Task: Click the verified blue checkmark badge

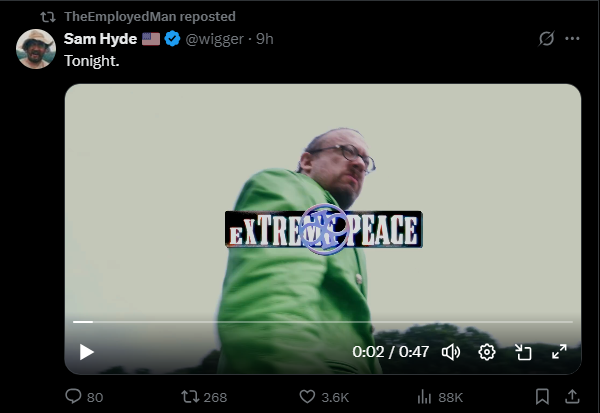Action: [172, 39]
